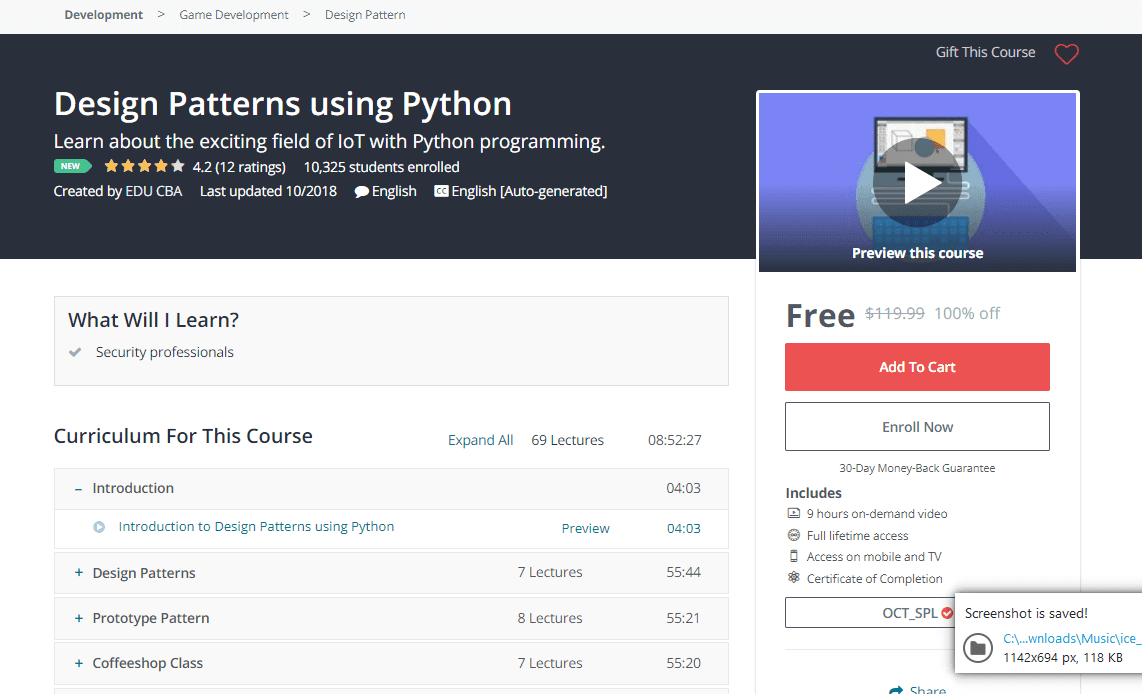Open the saved screenshot folder icon
Screen dimensions: 1142x694
coord(977,647)
